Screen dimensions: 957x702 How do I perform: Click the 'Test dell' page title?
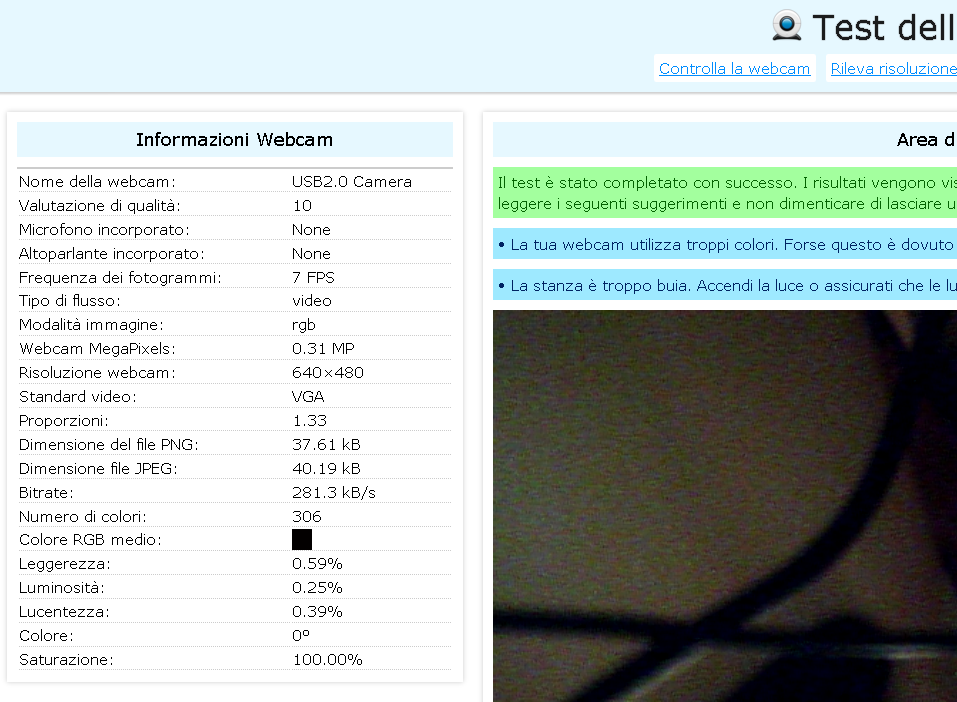(884, 27)
